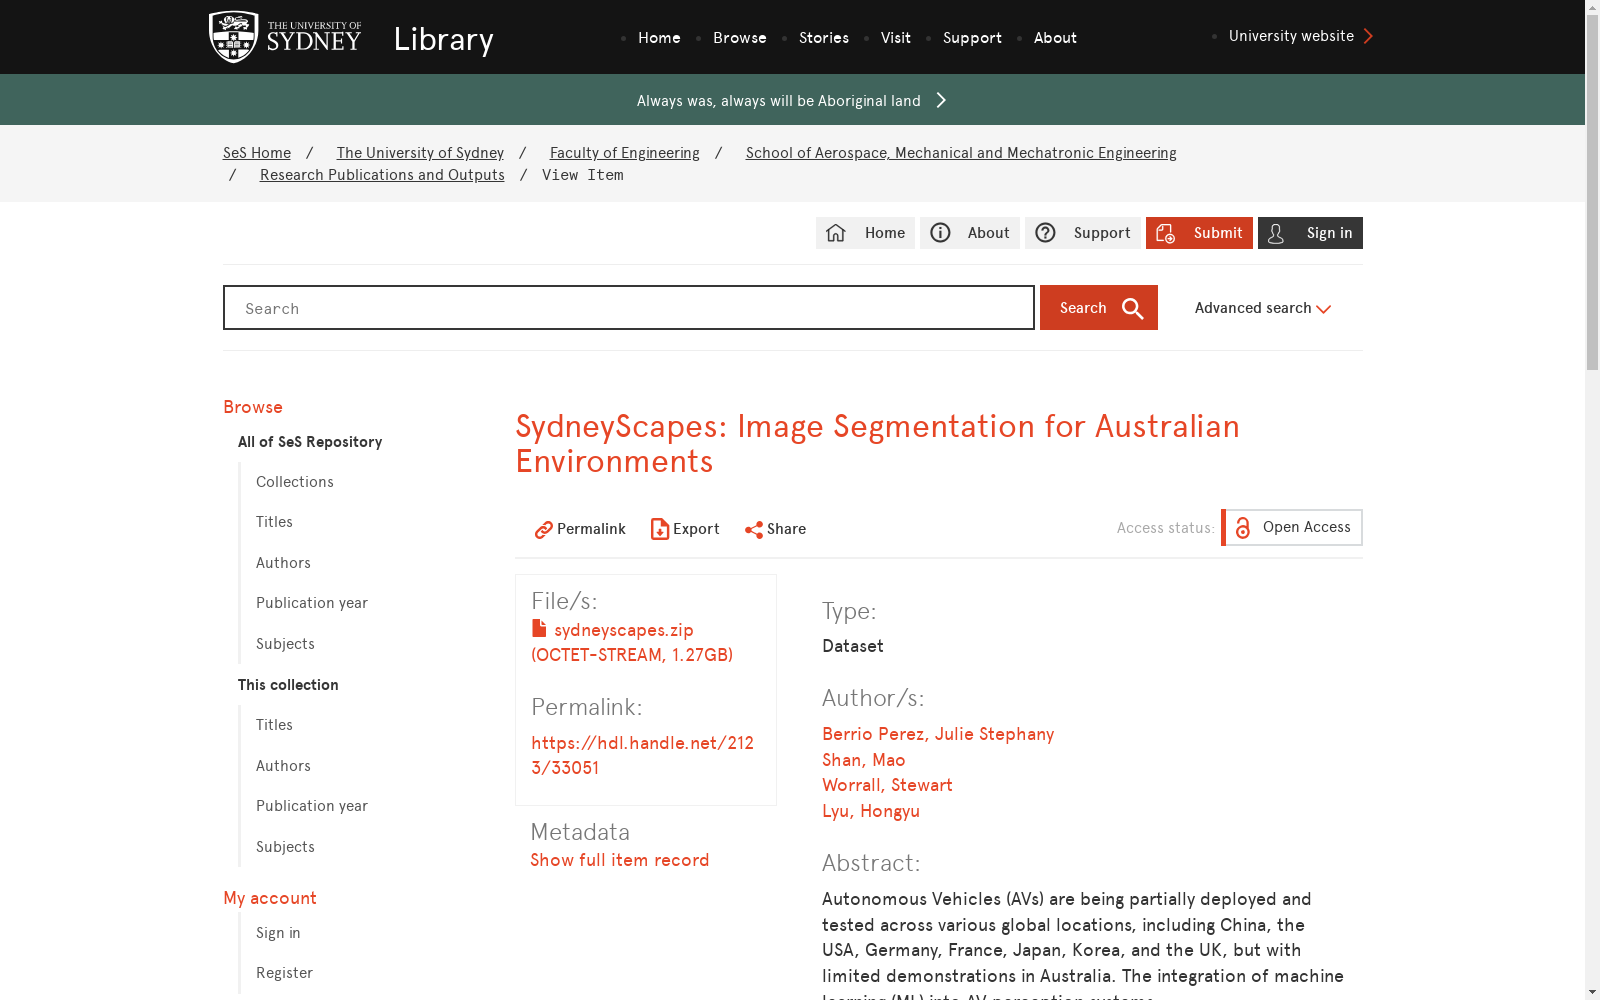Click the file icon next to sydneyscapes.zip
This screenshot has height=1000, width=1600.
[539, 628]
